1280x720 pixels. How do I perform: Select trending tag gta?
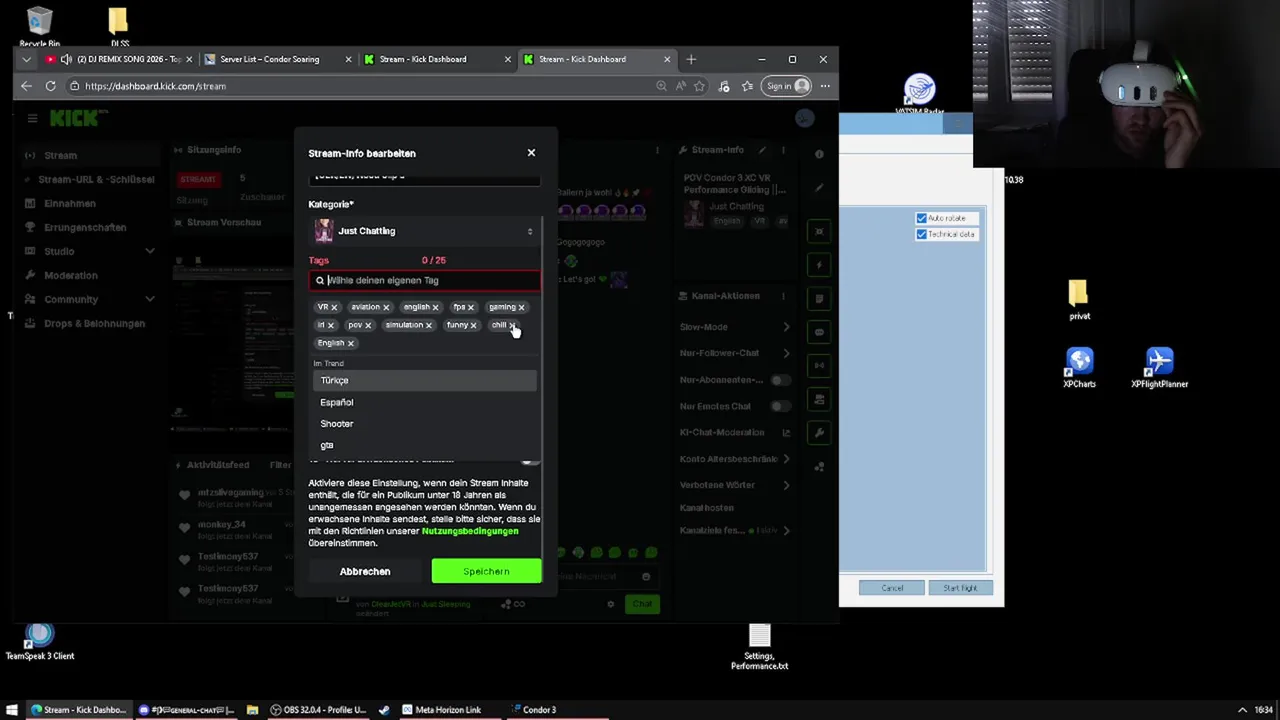tap(424, 445)
